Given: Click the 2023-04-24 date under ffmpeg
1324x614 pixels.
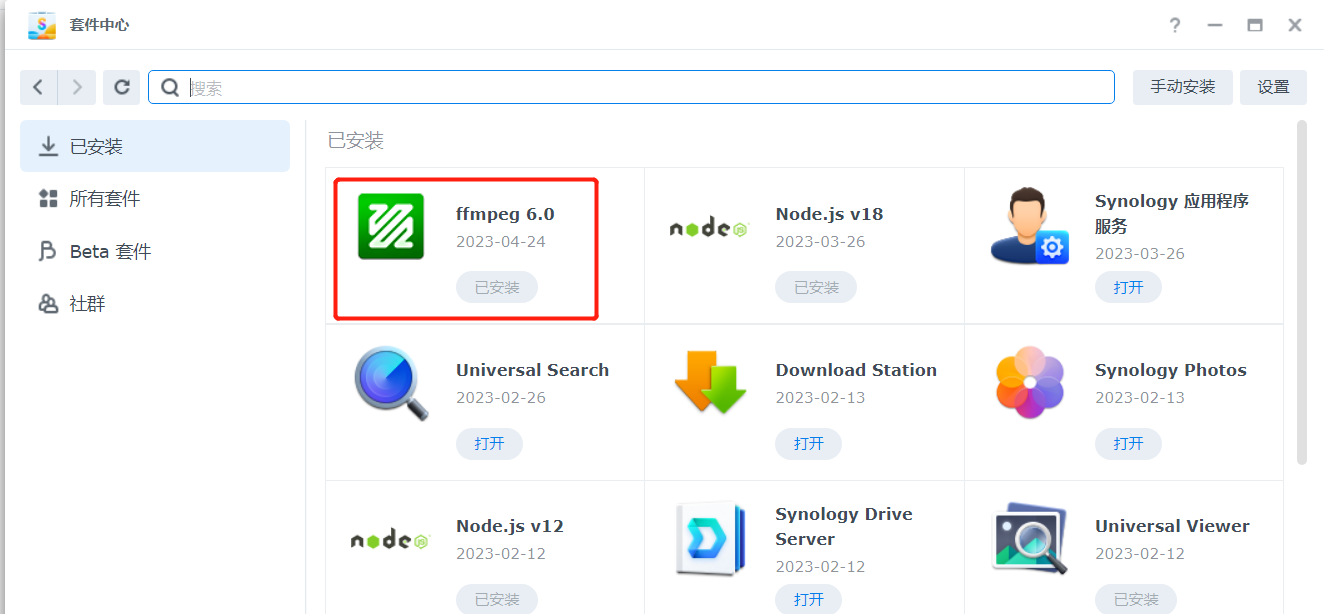Looking at the screenshot, I should [x=501, y=242].
